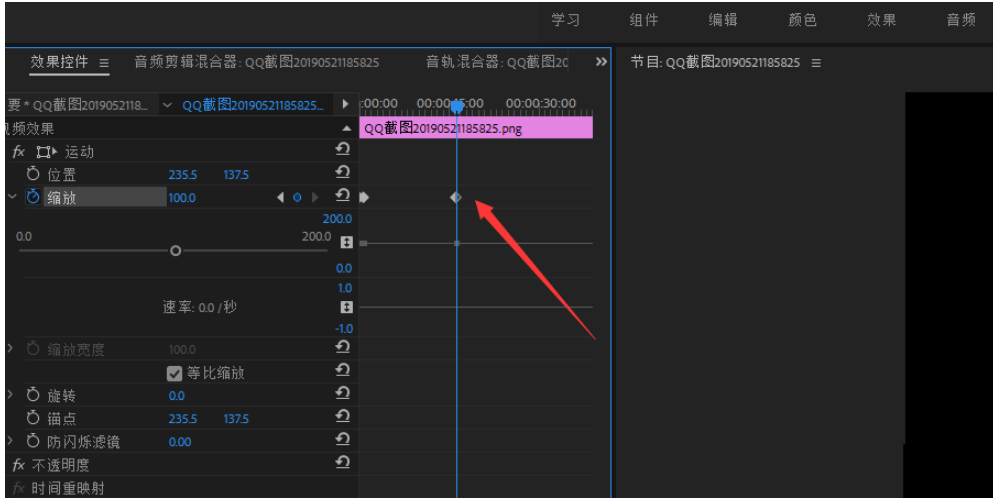Viewport: 993px width, 498px height.
Task: Play the clip audio arrow button
Action: click(x=345, y=104)
